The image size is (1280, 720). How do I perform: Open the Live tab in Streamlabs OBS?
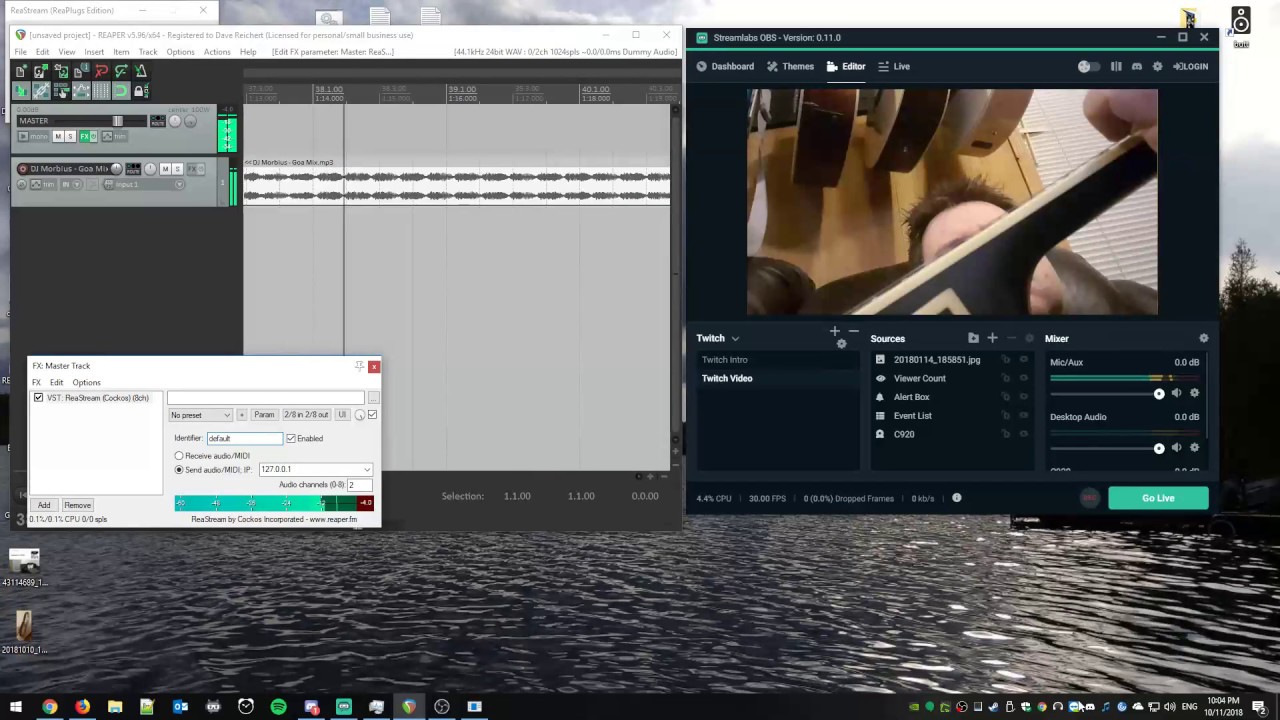click(x=893, y=66)
